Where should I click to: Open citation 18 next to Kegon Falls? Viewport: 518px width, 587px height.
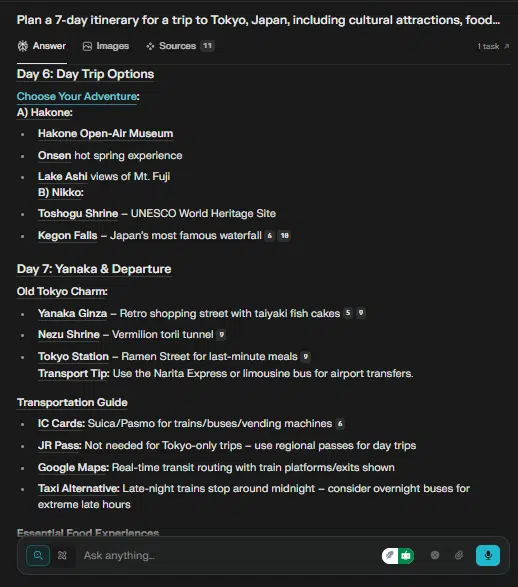click(x=284, y=235)
